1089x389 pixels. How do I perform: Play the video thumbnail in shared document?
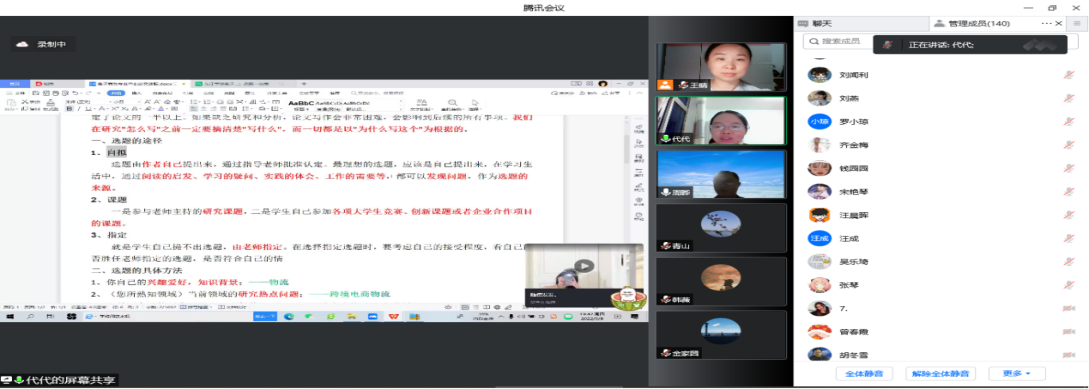click(x=584, y=265)
